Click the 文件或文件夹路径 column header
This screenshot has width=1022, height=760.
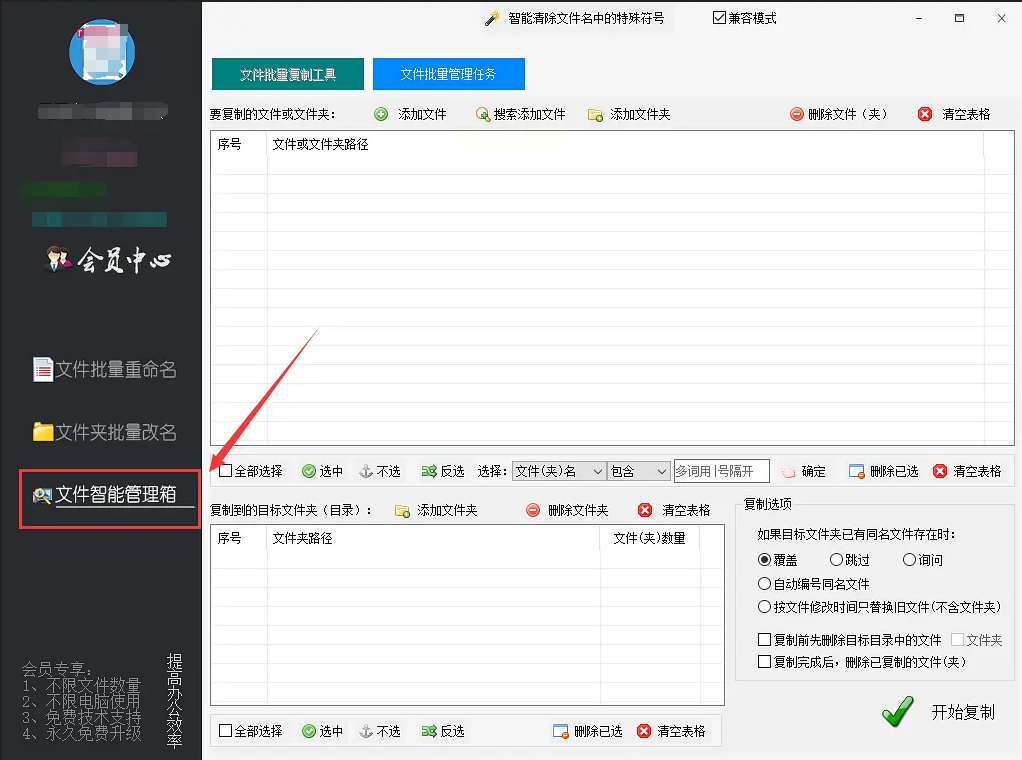pos(320,145)
